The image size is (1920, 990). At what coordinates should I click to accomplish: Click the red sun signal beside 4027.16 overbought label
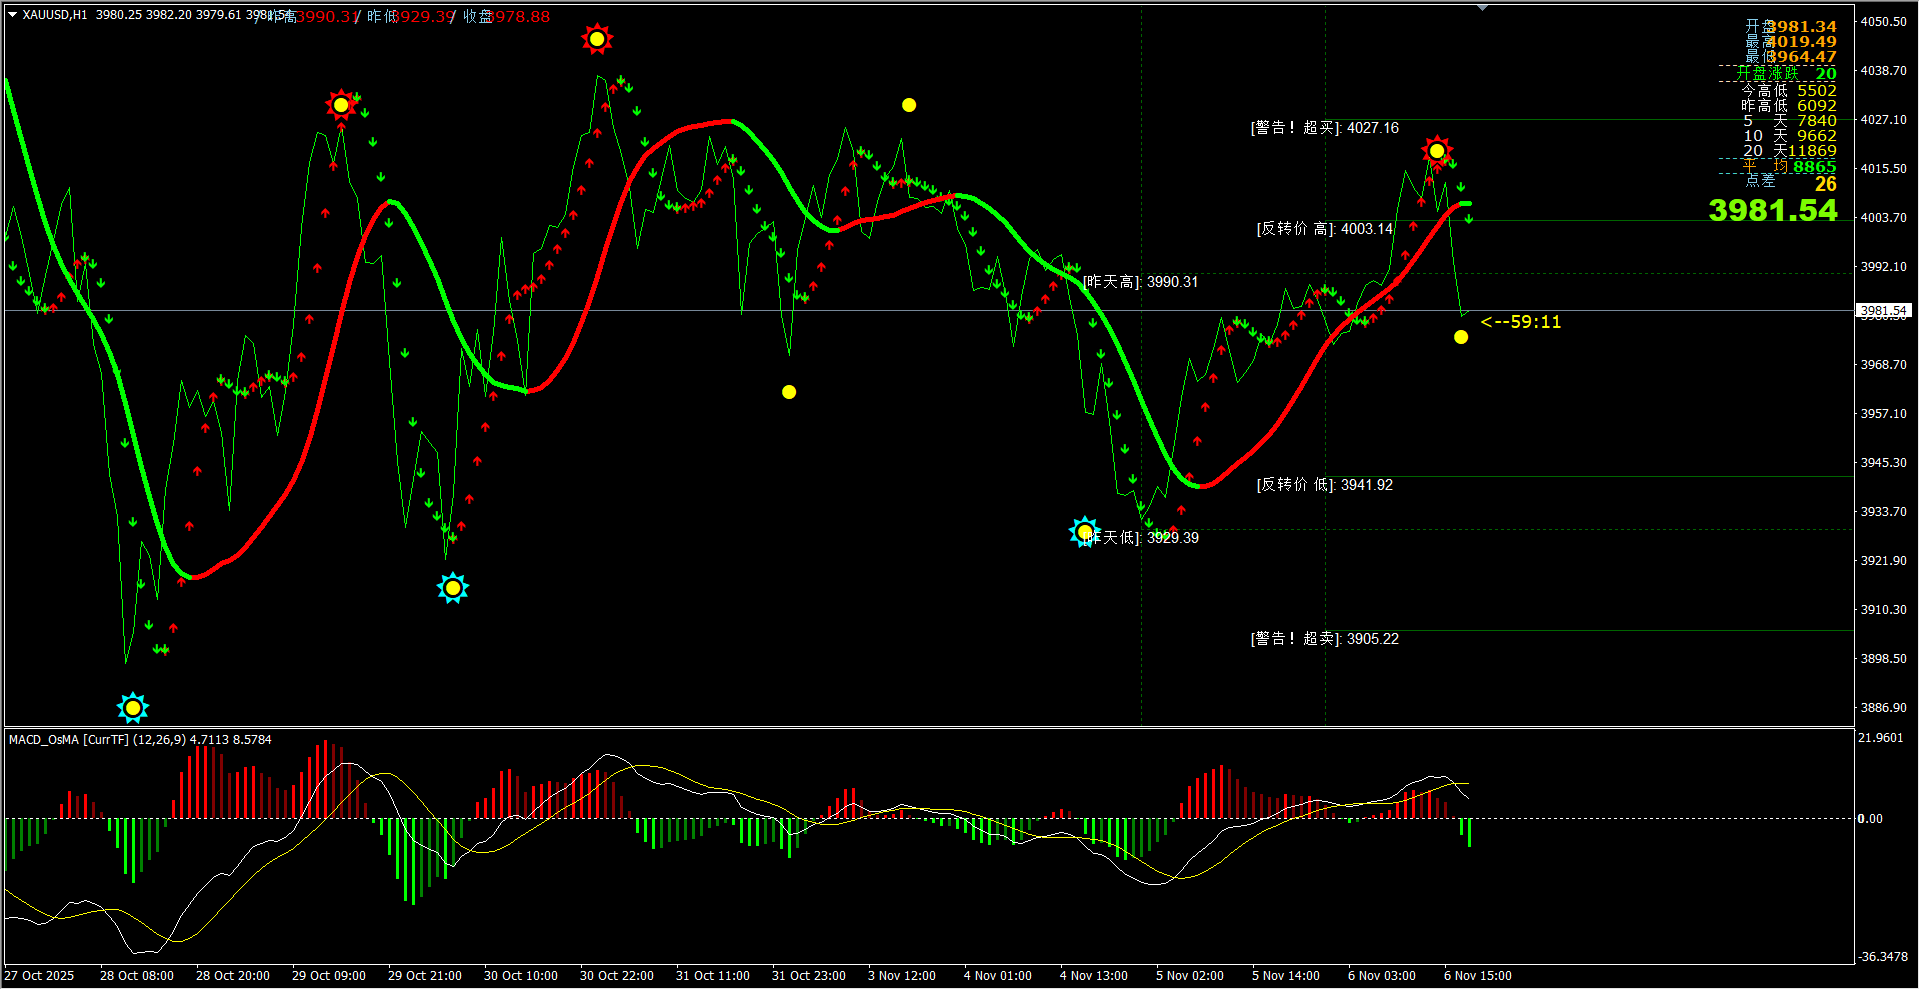(x=1437, y=151)
